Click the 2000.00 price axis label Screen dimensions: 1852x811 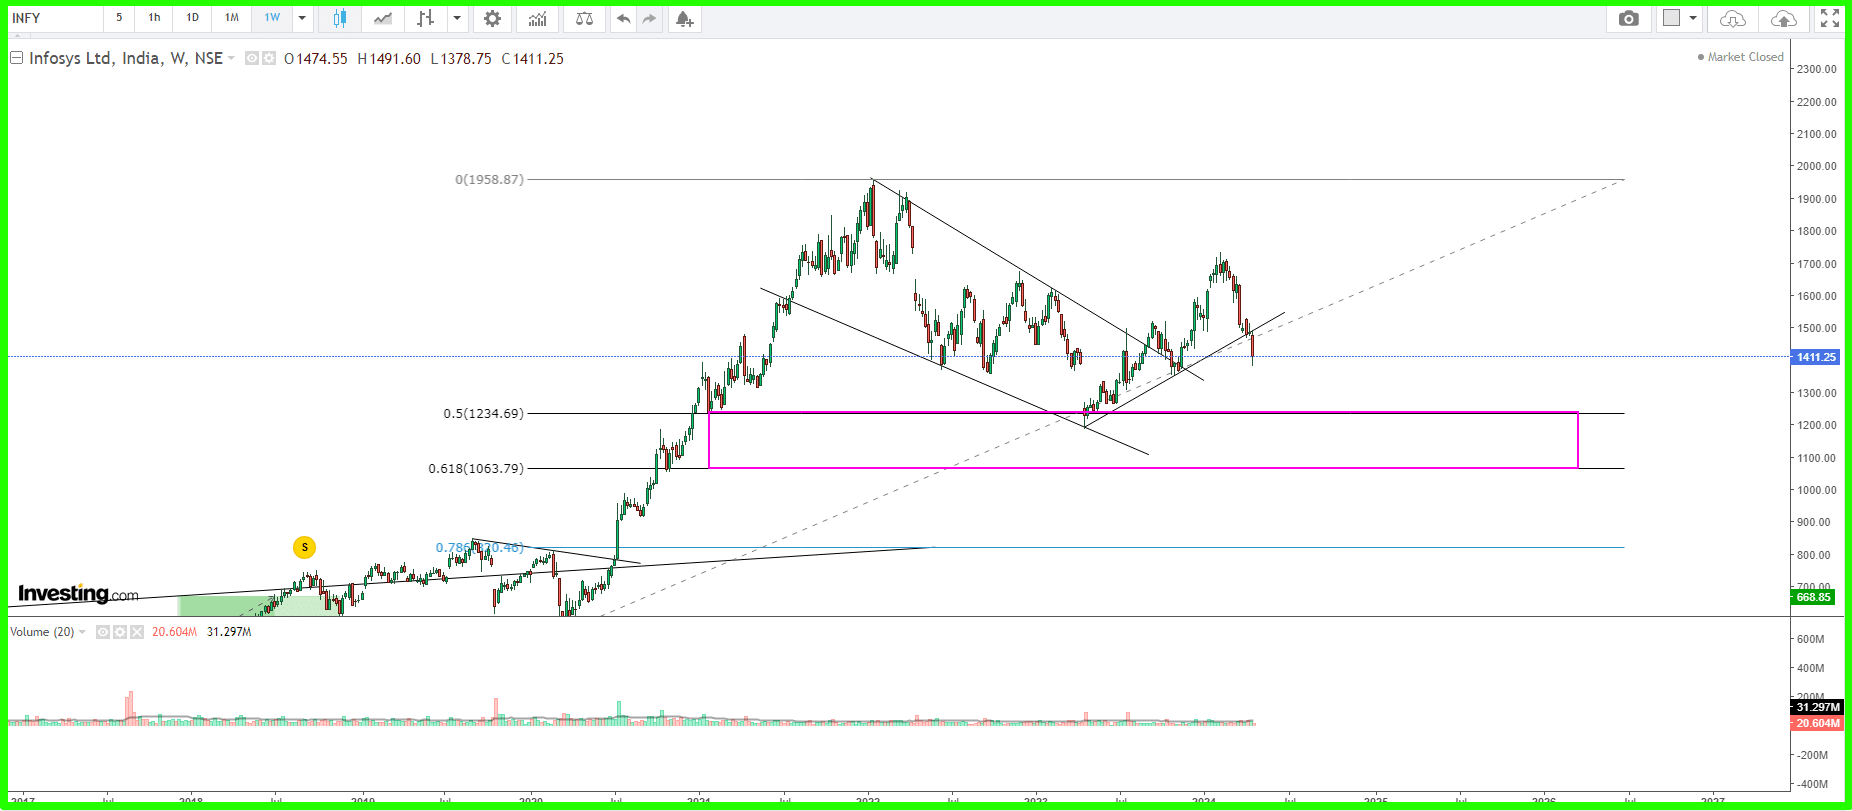pos(1816,166)
